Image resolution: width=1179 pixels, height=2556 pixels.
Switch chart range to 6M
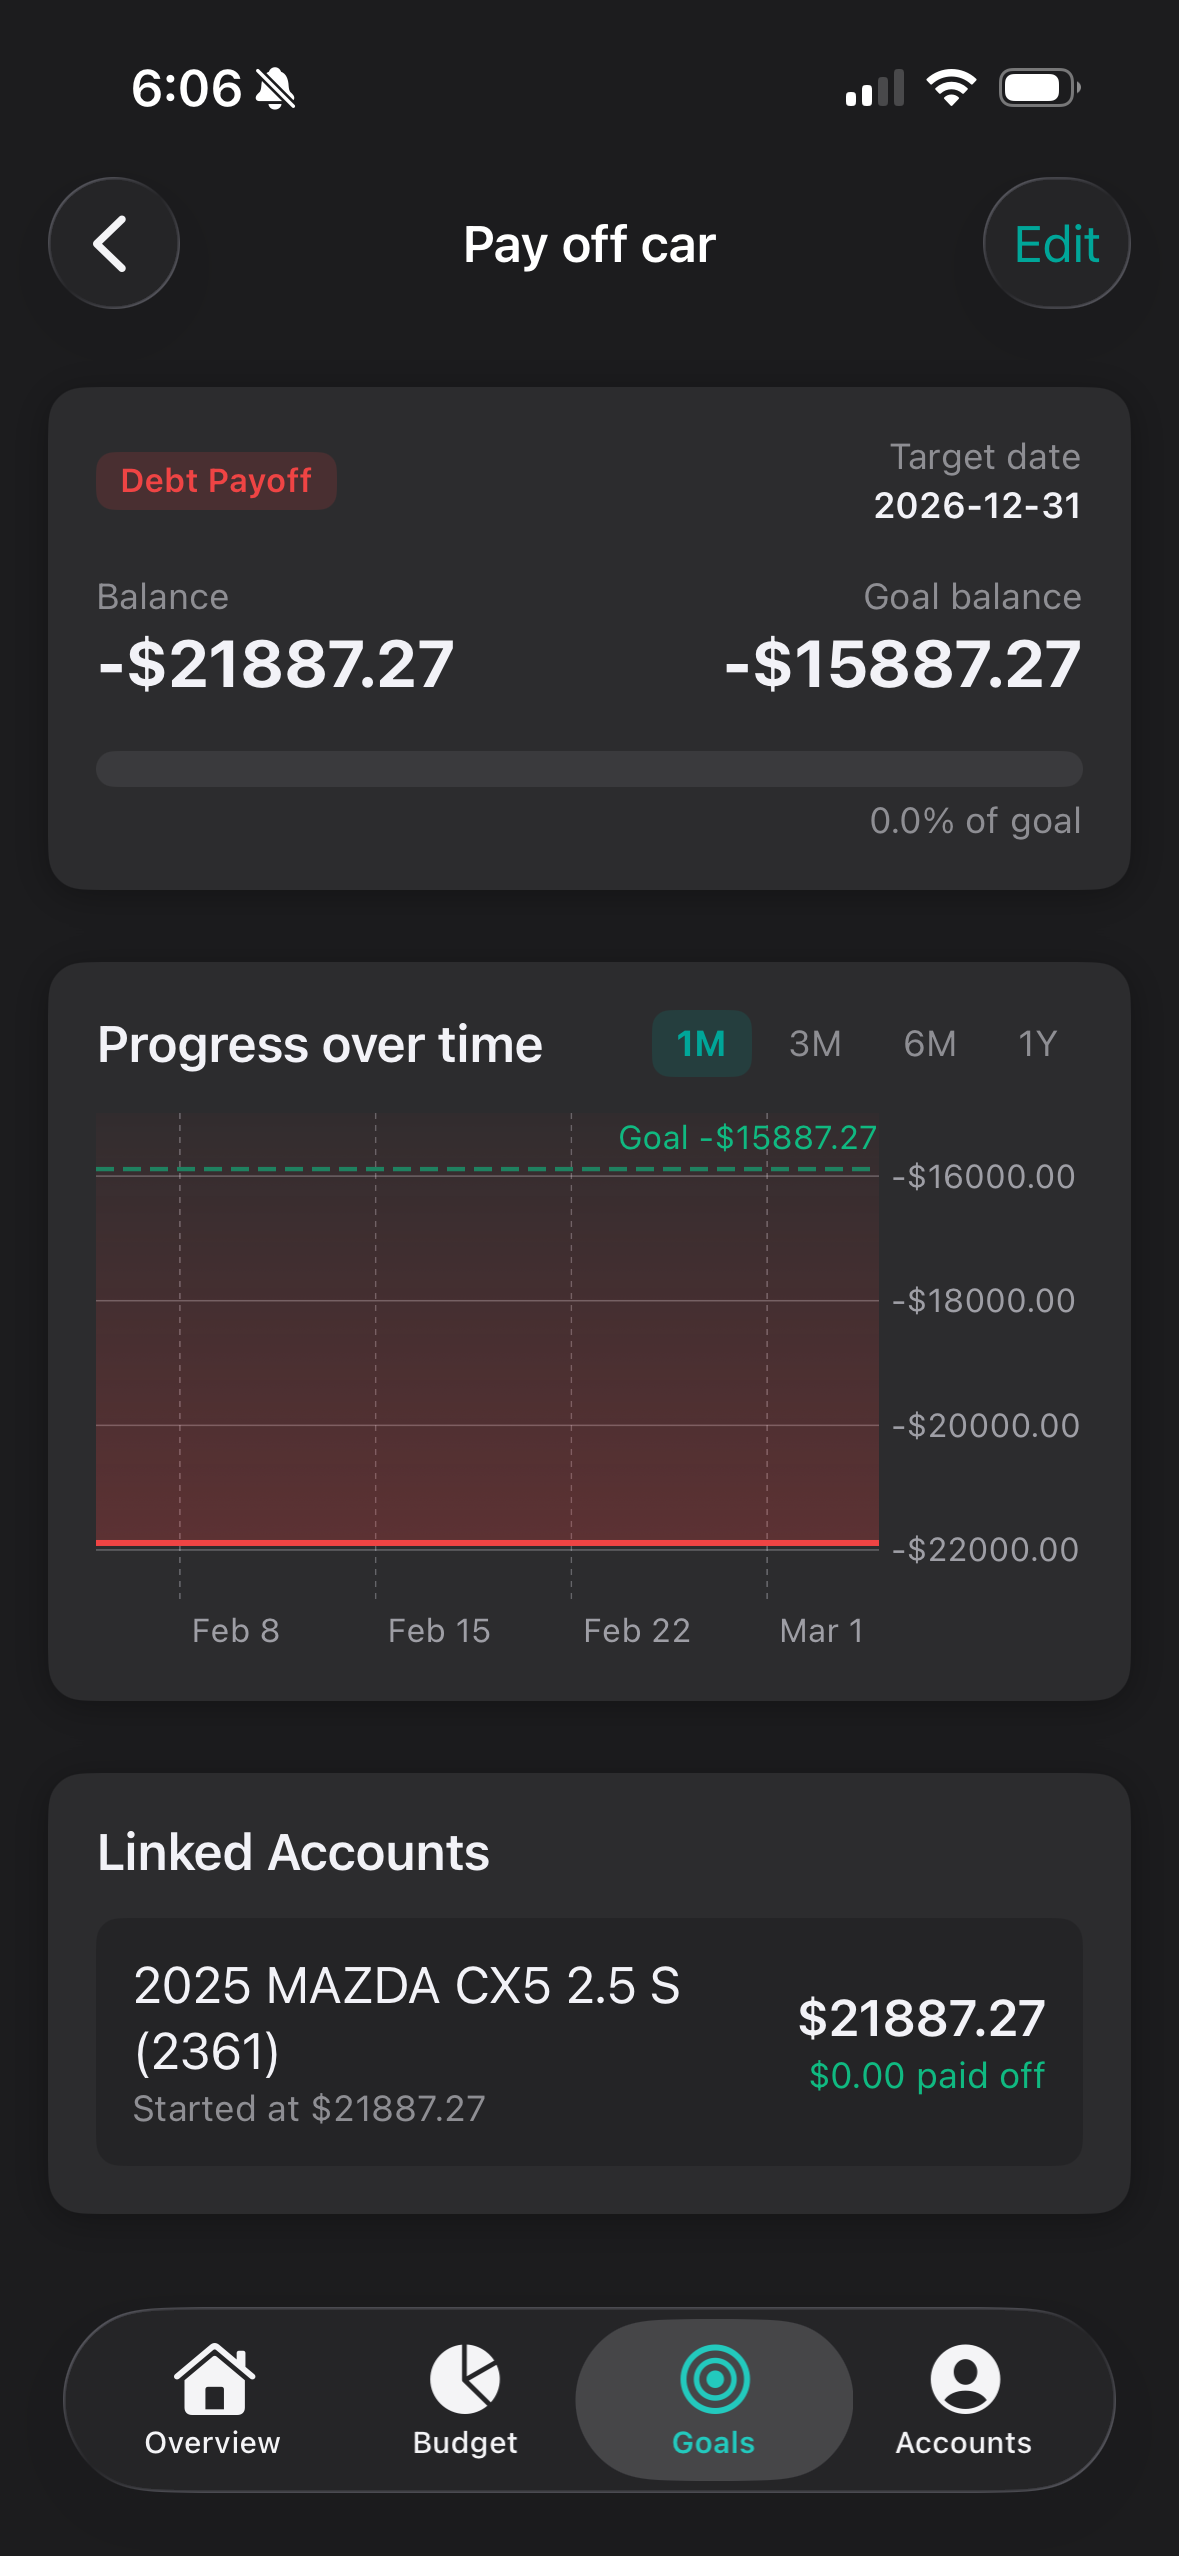click(x=929, y=1044)
